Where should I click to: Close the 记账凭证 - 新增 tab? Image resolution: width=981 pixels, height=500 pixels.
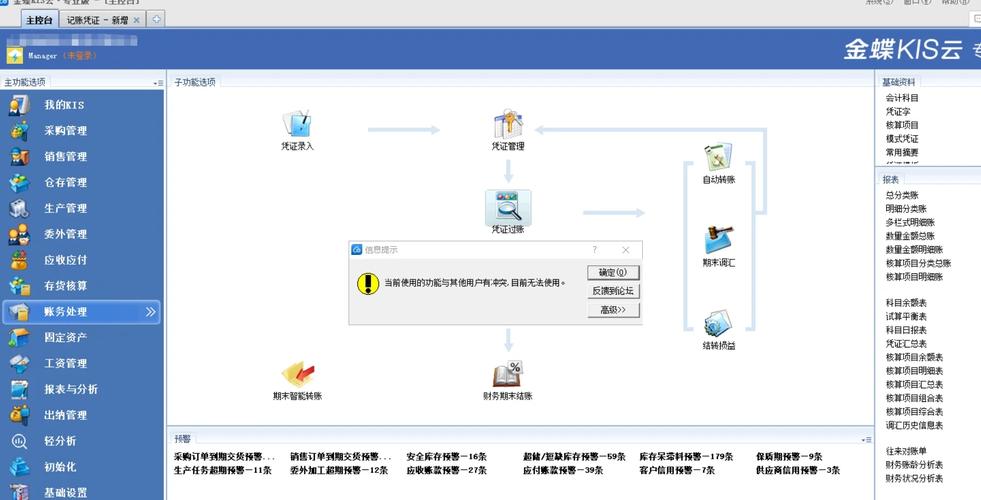pyautogui.click(x=136, y=20)
